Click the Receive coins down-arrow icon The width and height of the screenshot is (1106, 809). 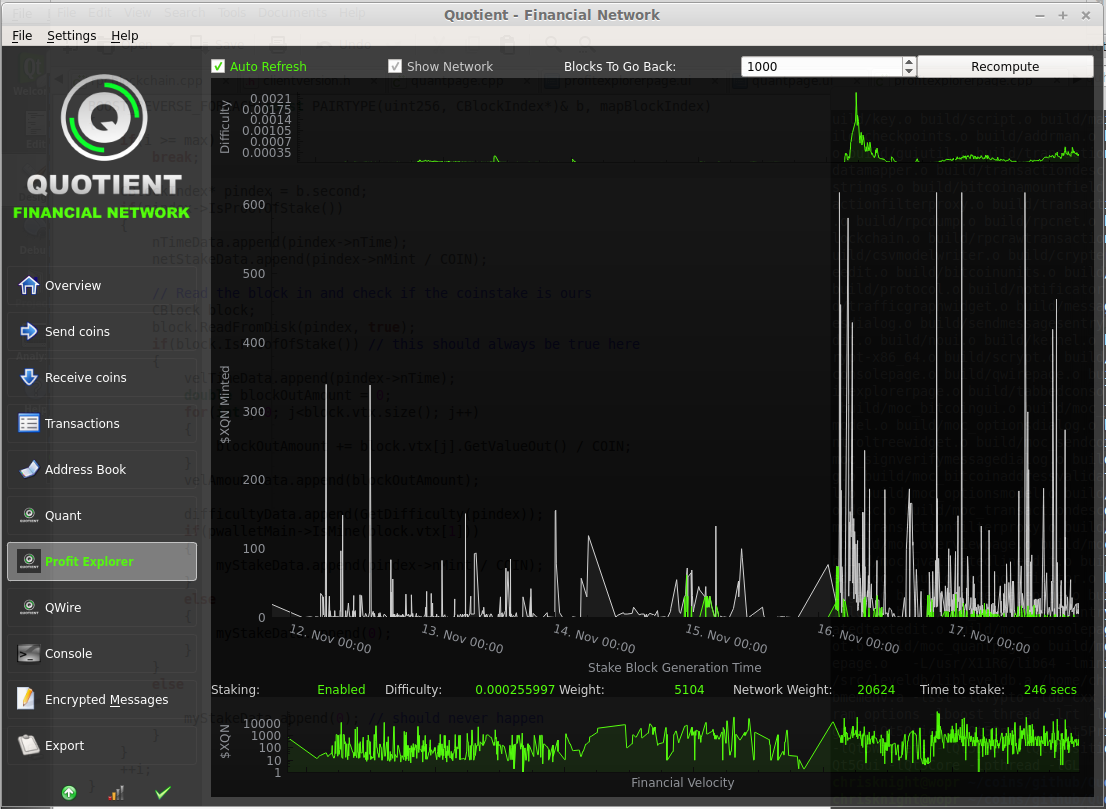(x=29, y=377)
